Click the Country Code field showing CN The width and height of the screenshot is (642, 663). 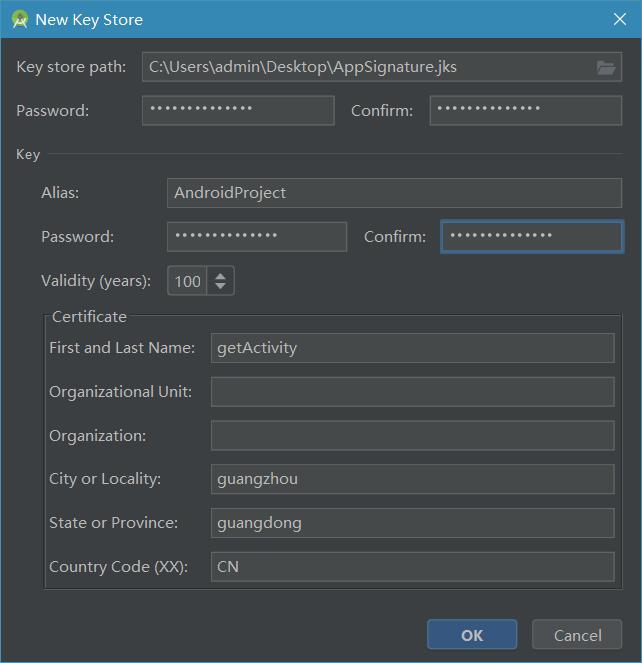[x=412, y=567]
